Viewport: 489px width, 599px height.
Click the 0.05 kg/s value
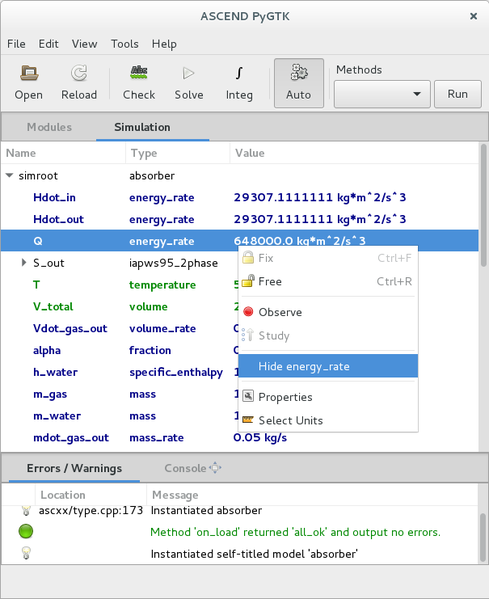pos(260,437)
